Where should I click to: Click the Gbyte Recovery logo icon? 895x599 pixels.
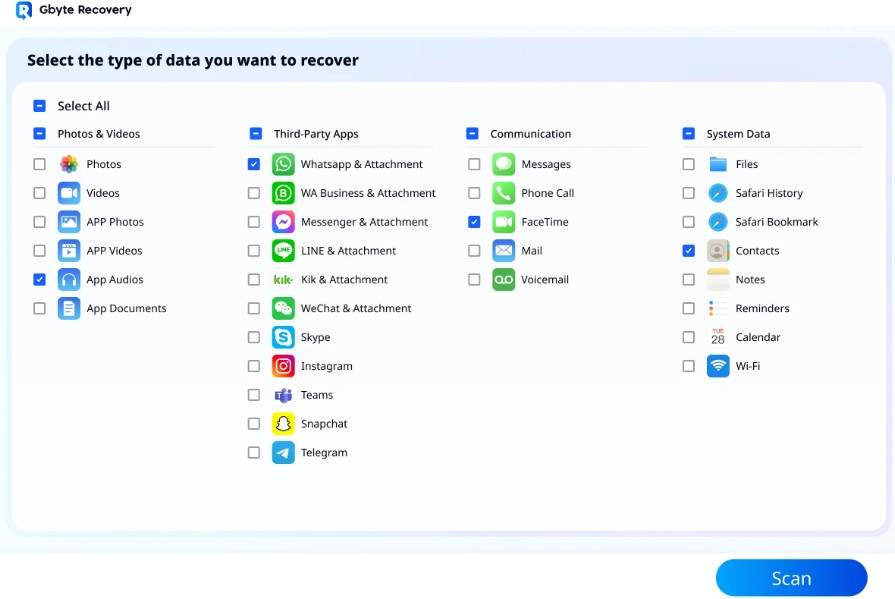(x=24, y=10)
